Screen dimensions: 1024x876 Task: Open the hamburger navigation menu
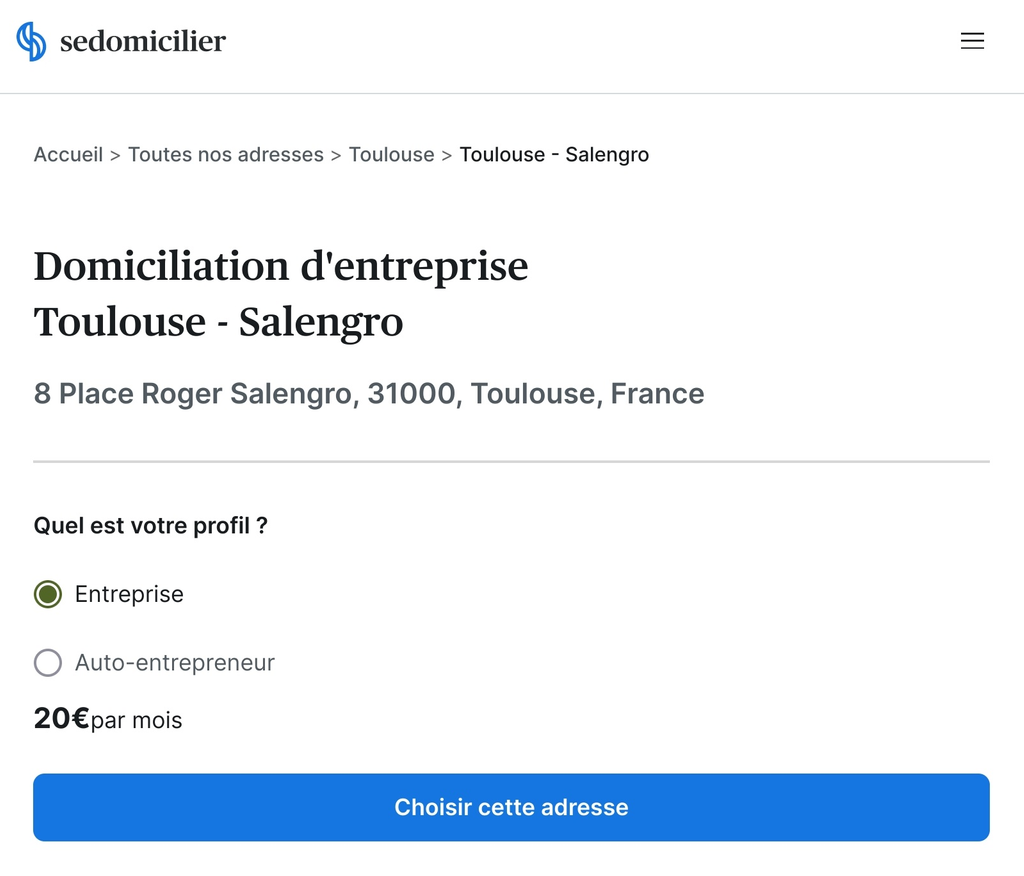click(972, 41)
